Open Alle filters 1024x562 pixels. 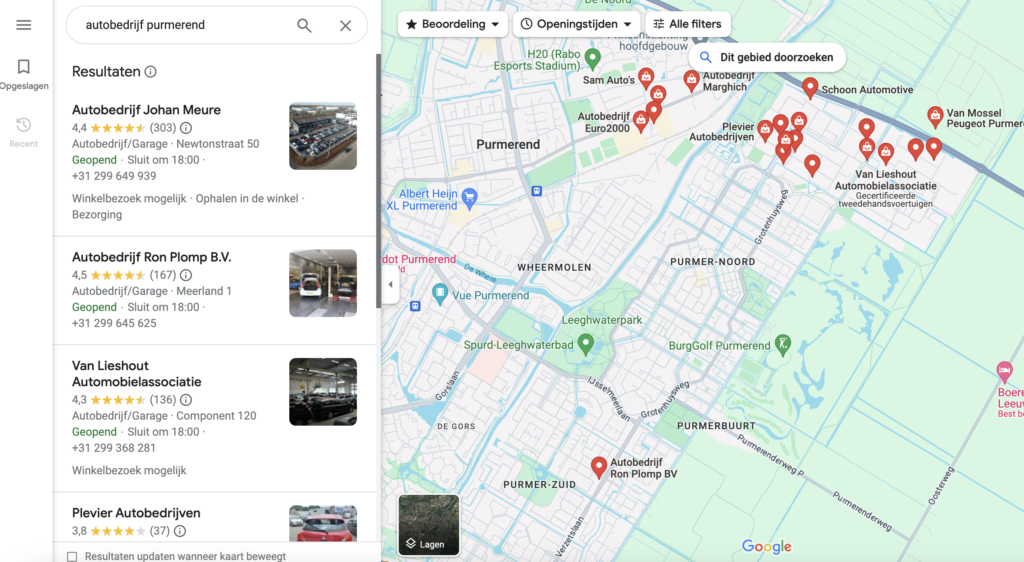pyautogui.click(x=688, y=24)
